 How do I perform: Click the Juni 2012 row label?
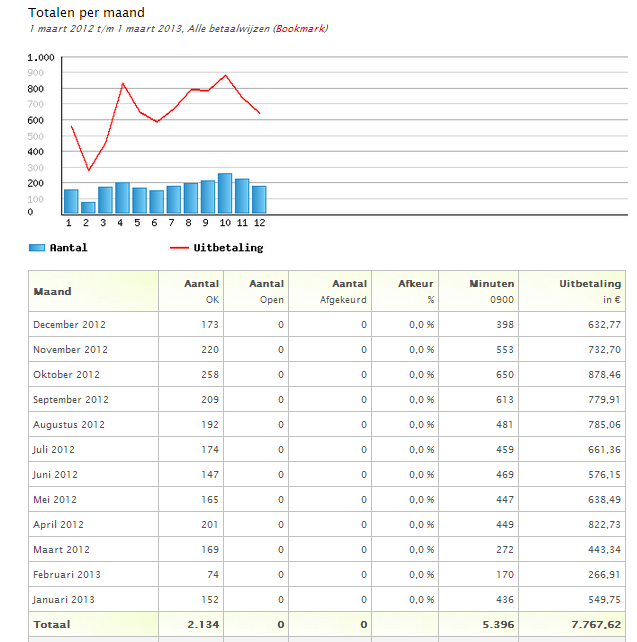click(x=55, y=475)
